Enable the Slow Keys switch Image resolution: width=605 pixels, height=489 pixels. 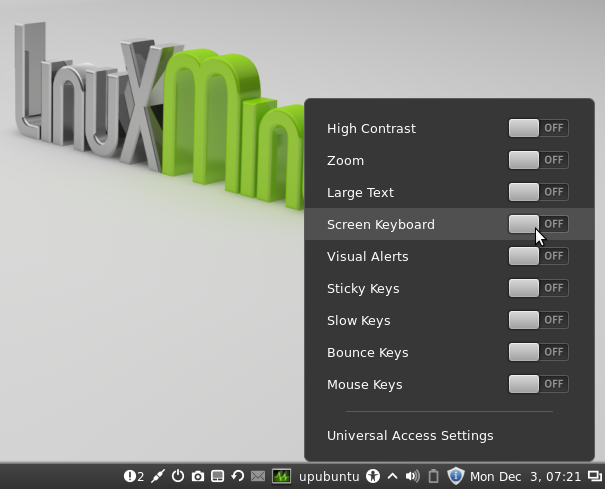538,320
